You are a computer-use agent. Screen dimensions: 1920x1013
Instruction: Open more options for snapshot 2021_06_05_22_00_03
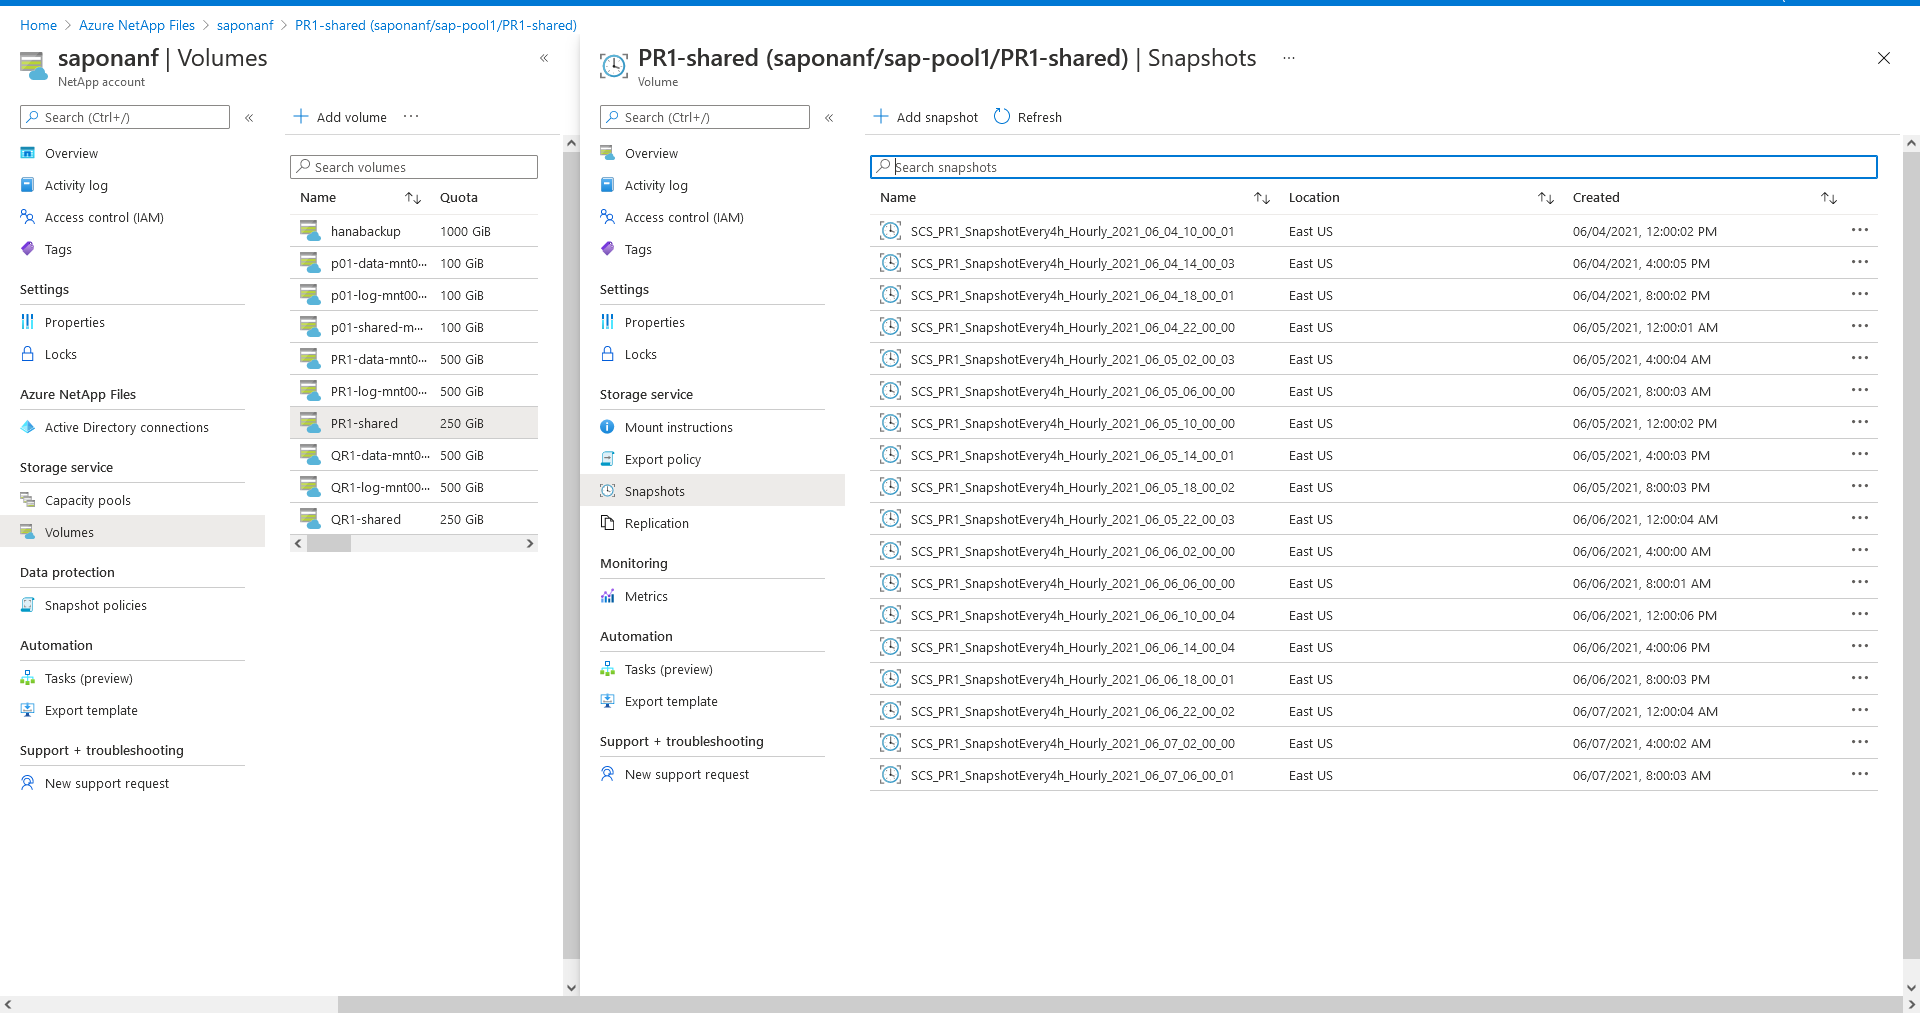point(1860,518)
